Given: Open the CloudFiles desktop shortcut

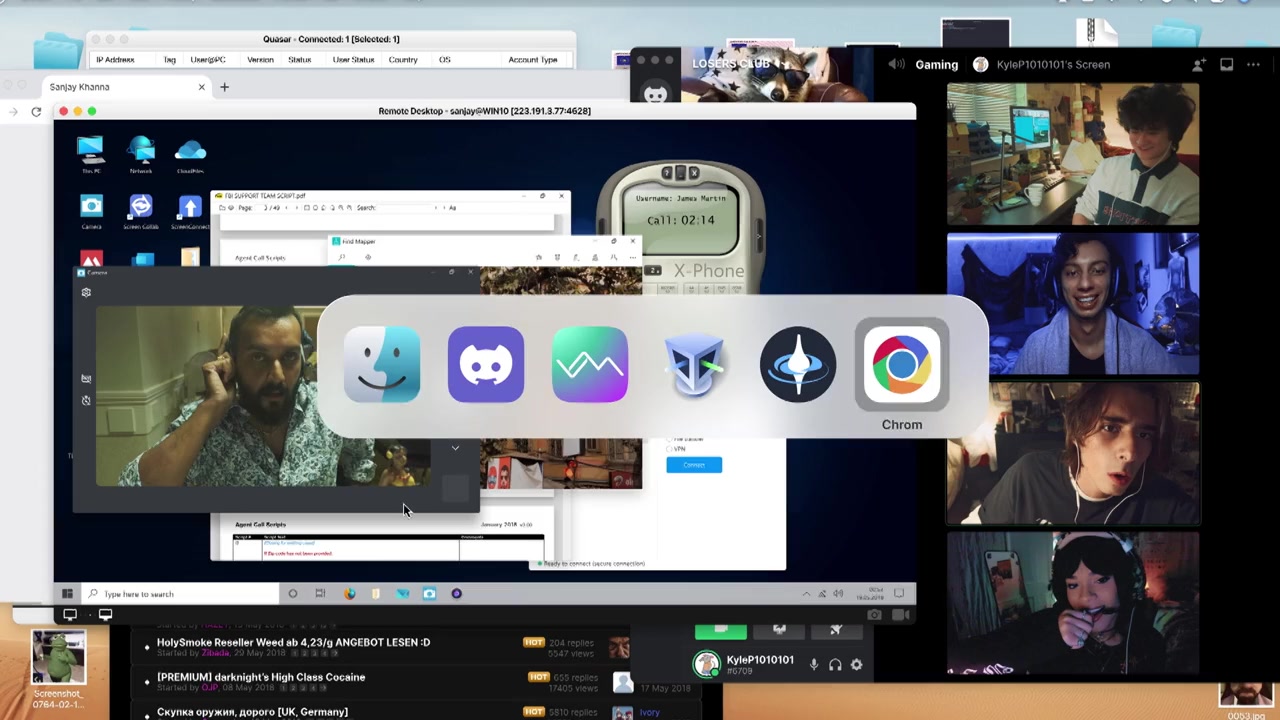Looking at the screenshot, I should (x=190, y=155).
